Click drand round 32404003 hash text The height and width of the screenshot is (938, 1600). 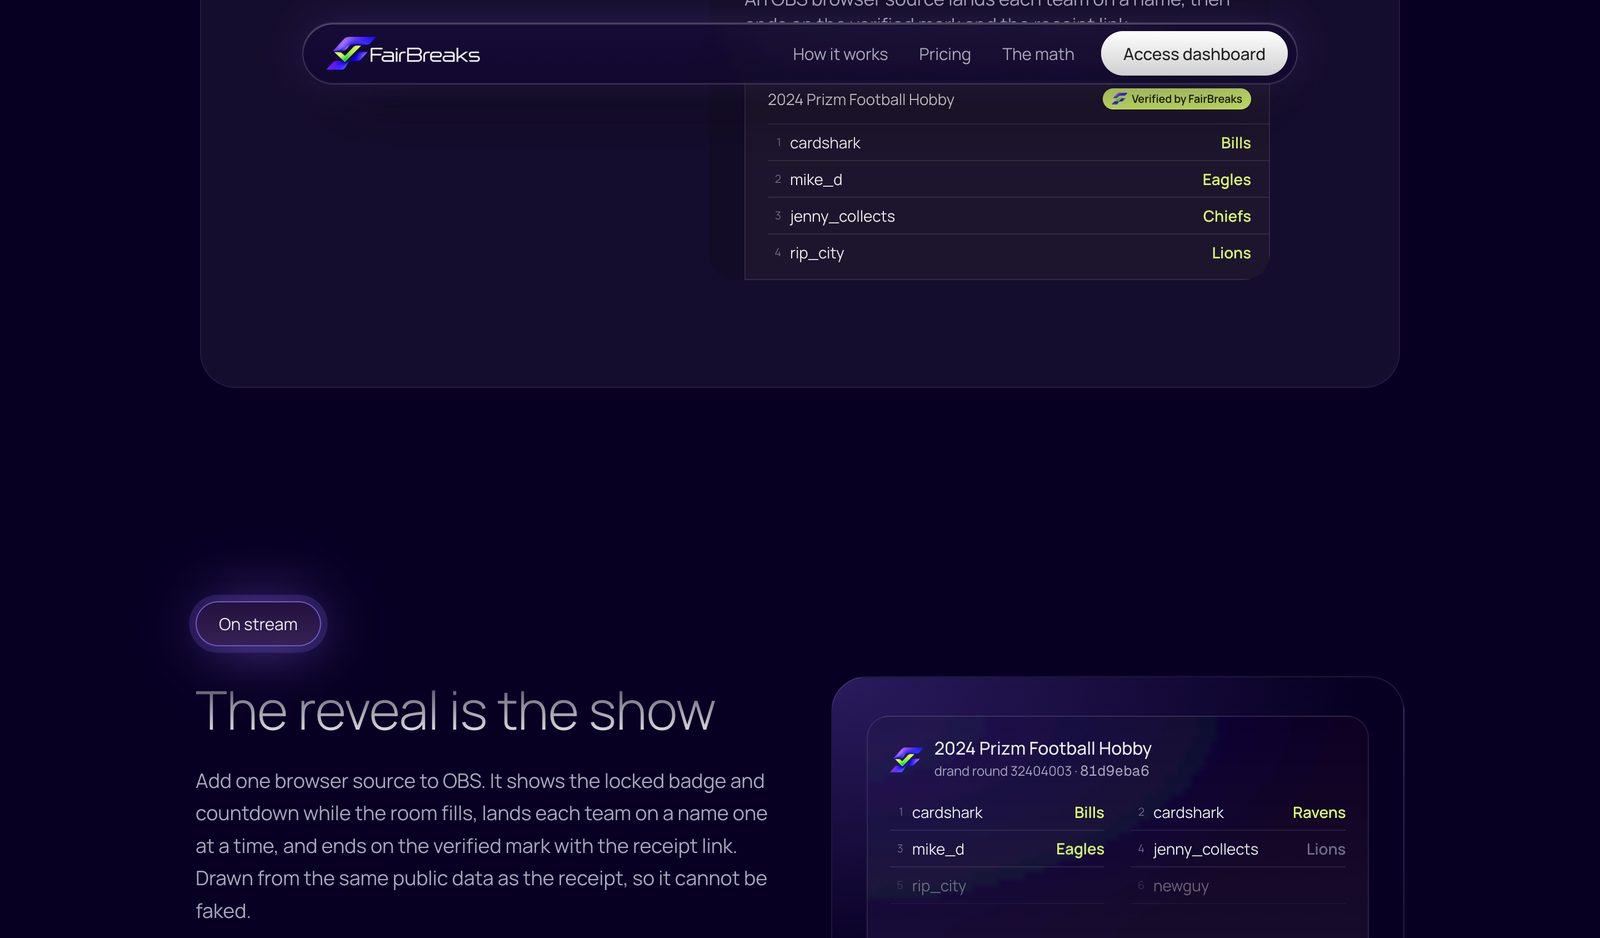(x=1041, y=771)
